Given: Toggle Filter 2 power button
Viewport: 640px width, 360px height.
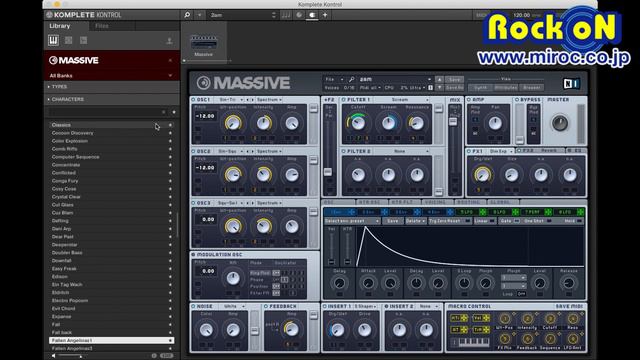Looking at the screenshot, I should 343,151.
